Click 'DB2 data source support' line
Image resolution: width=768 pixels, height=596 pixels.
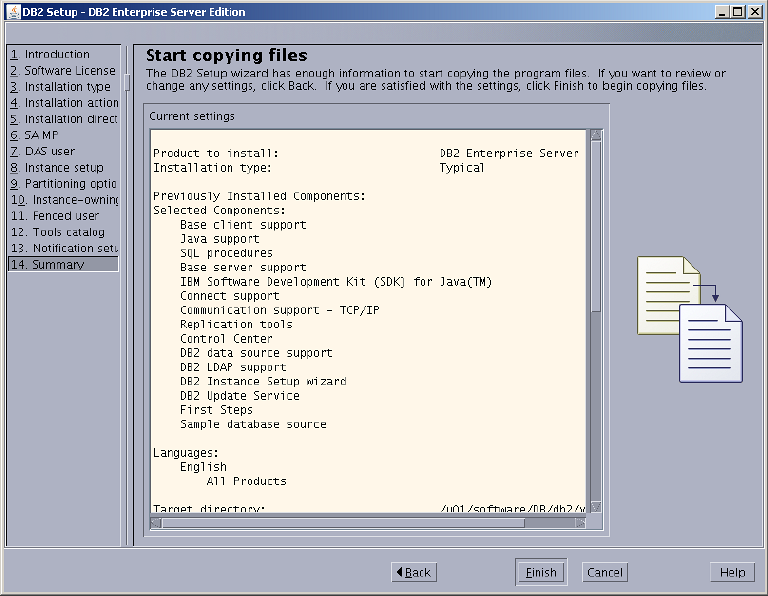point(256,353)
